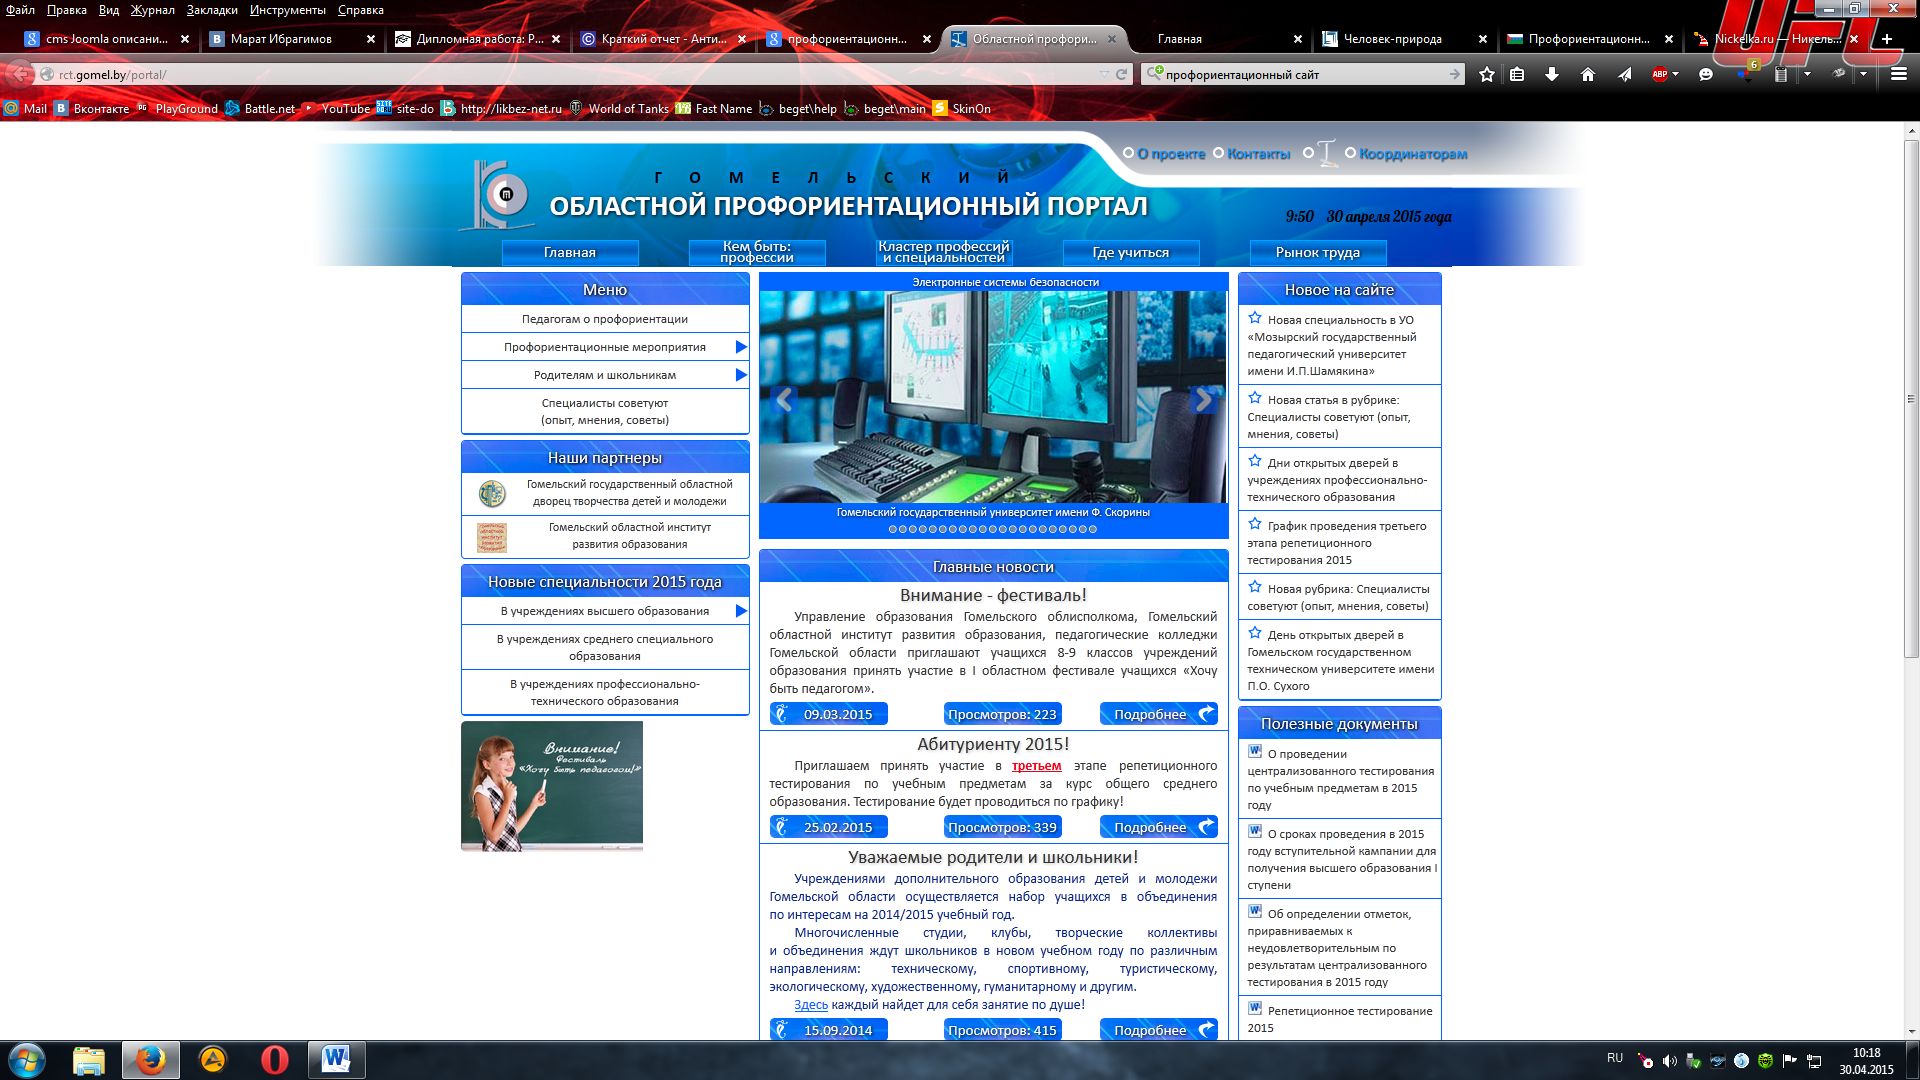Click the round bullet before 'О проекте'
The image size is (1920, 1080).
[1128, 153]
